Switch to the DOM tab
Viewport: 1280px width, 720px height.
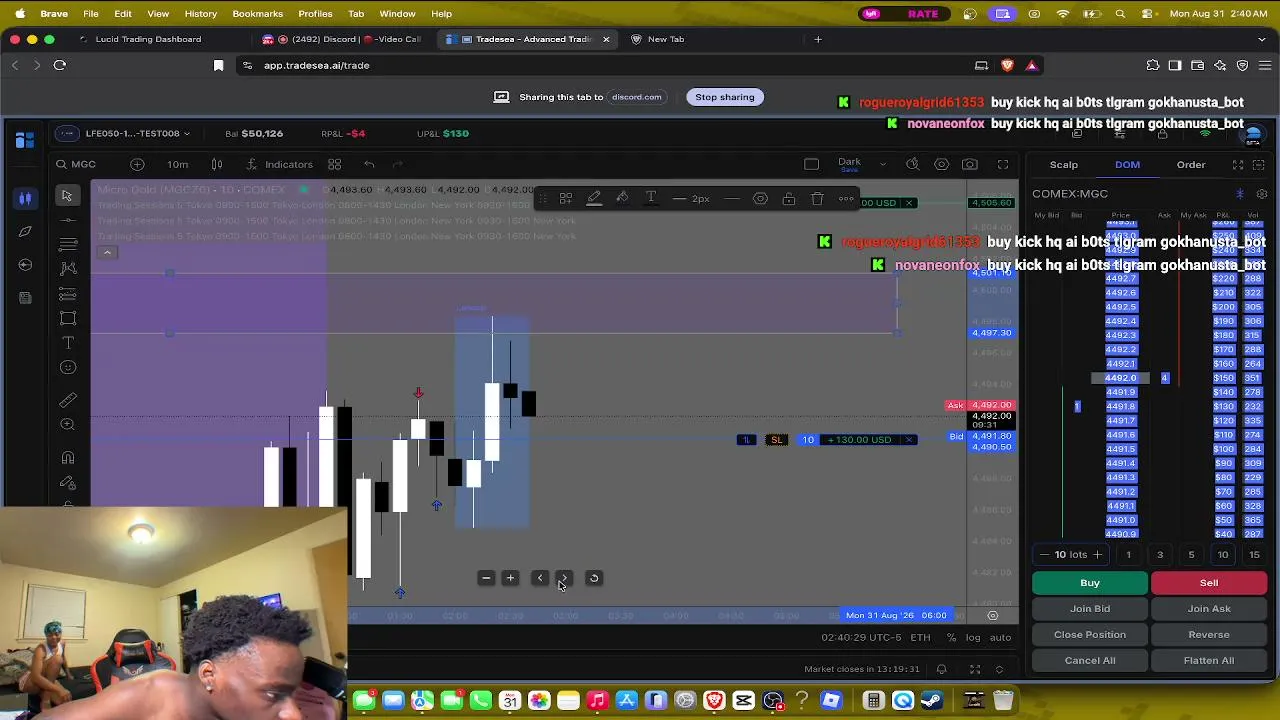click(1127, 165)
